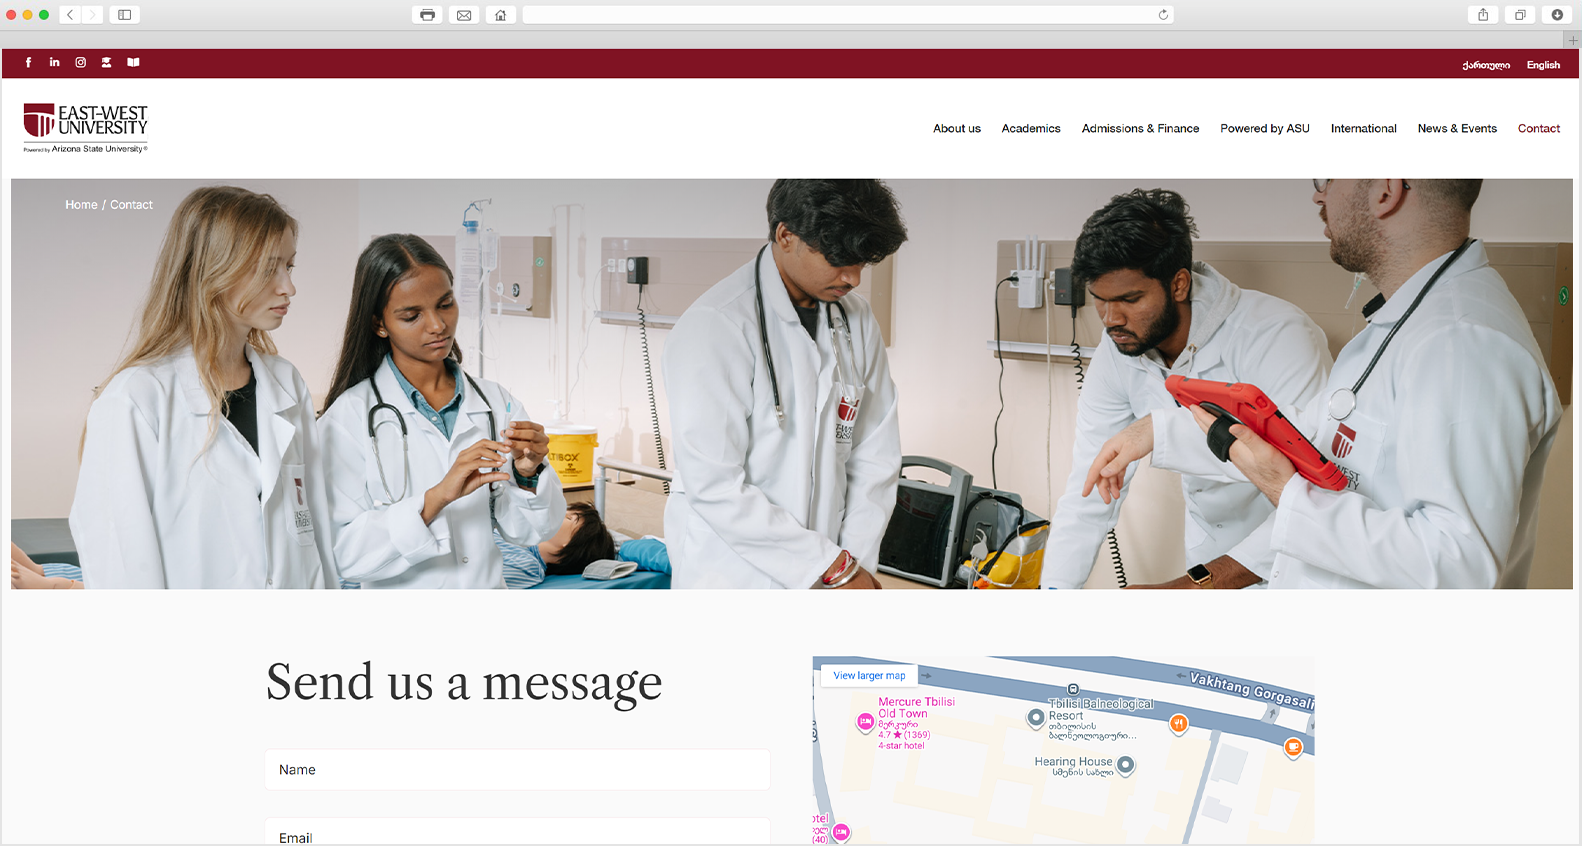Open Admissions & Finance menu
The width and height of the screenshot is (1582, 846).
click(1140, 128)
